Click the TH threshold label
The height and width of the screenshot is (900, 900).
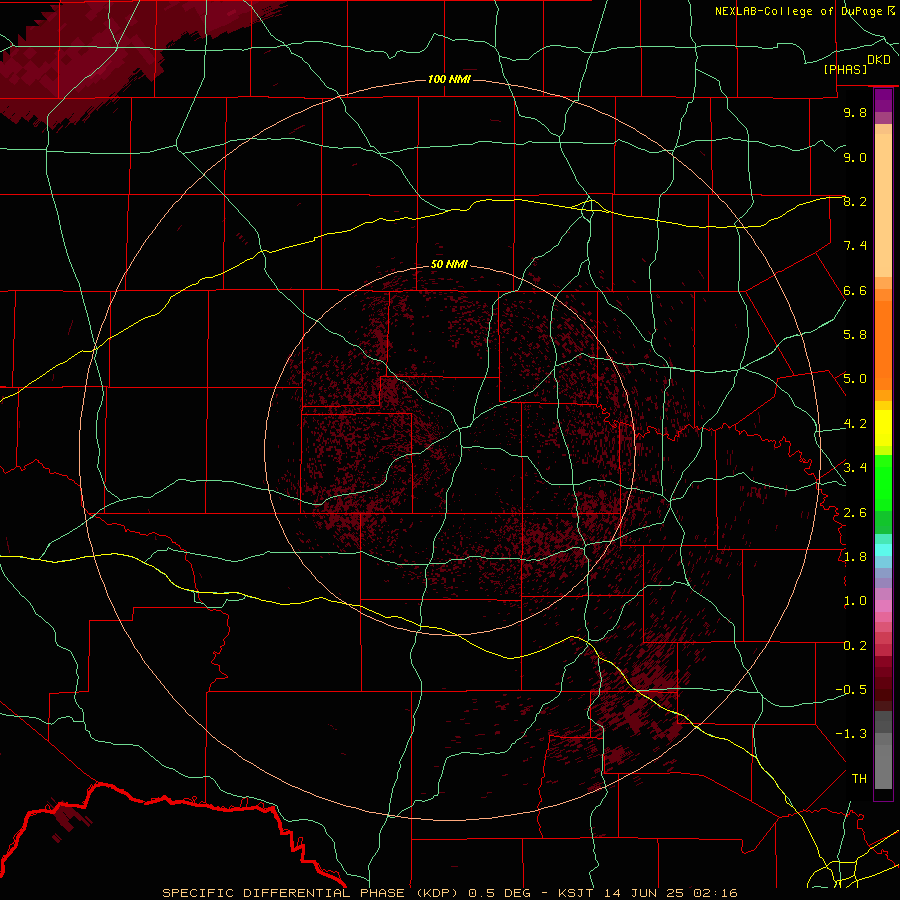[859, 779]
